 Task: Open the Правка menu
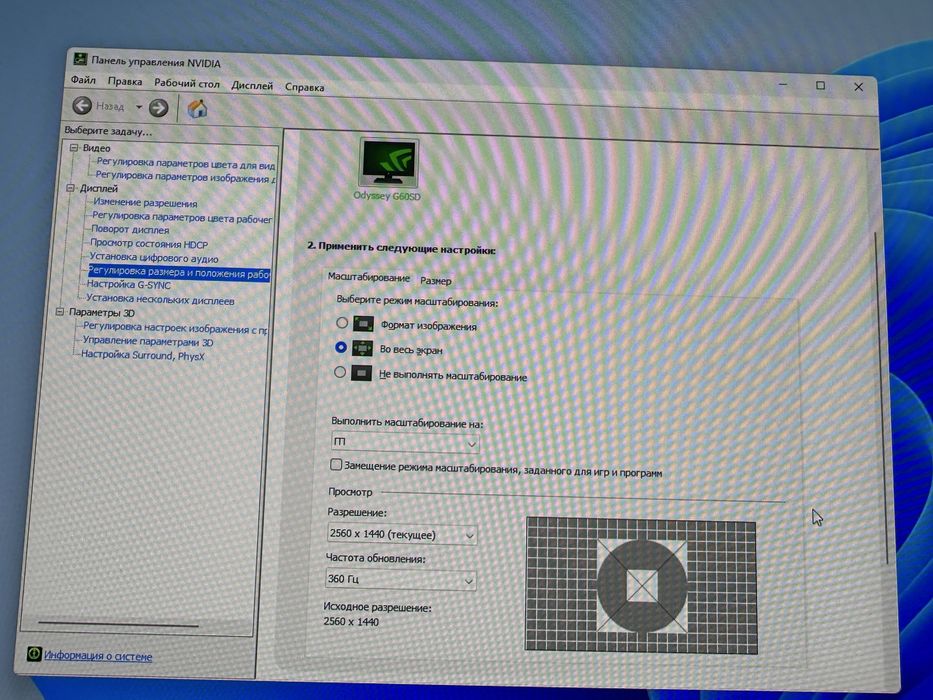click(x=125, y=82)
